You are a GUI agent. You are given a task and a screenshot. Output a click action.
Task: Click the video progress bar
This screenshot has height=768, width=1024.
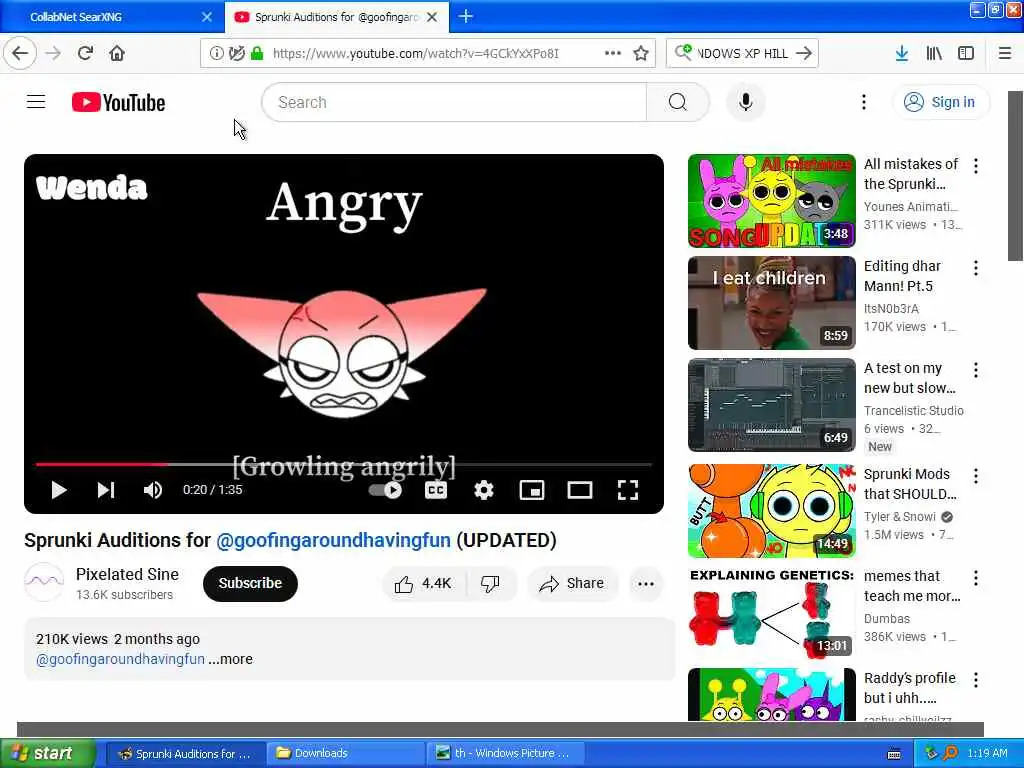(344, 464)
